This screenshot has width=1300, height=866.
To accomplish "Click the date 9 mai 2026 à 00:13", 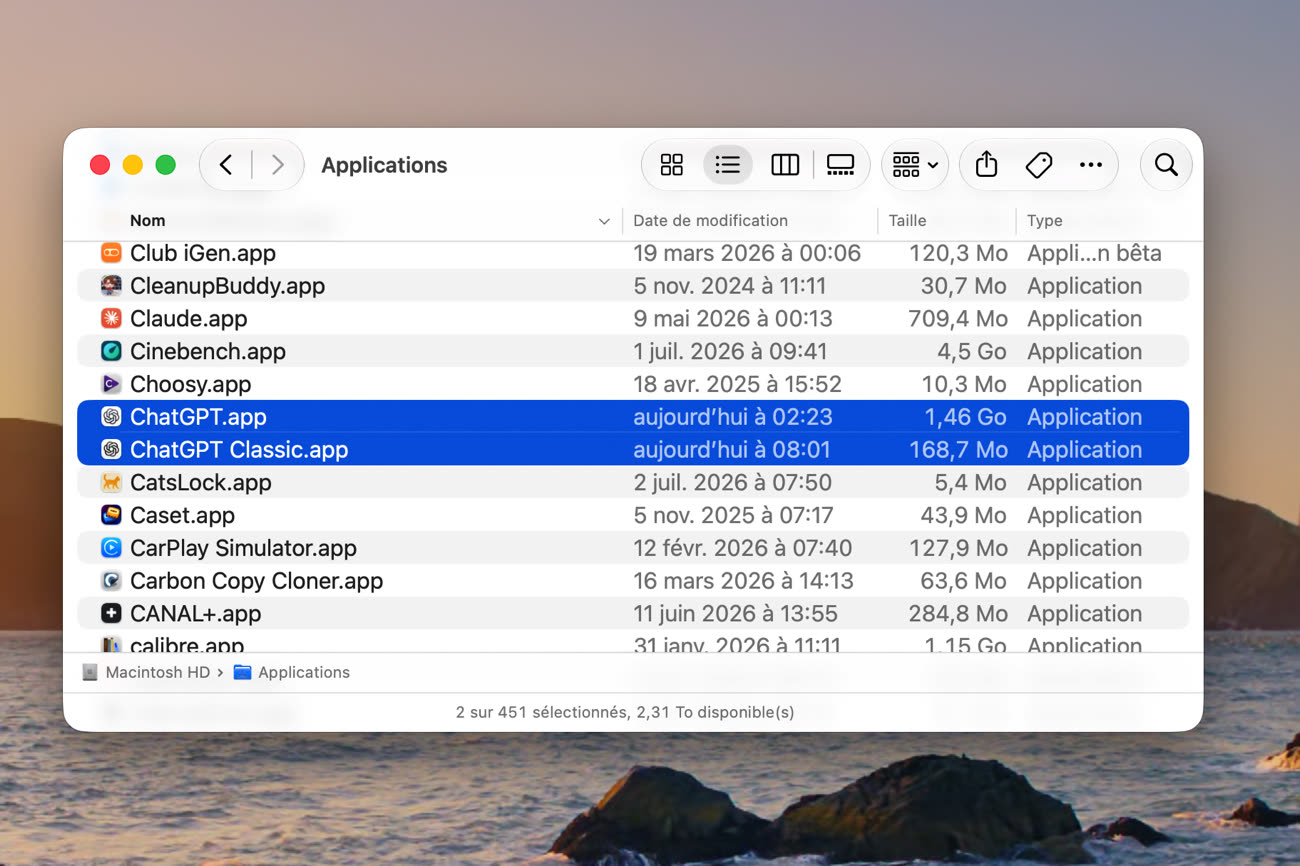I will (733, 319).
